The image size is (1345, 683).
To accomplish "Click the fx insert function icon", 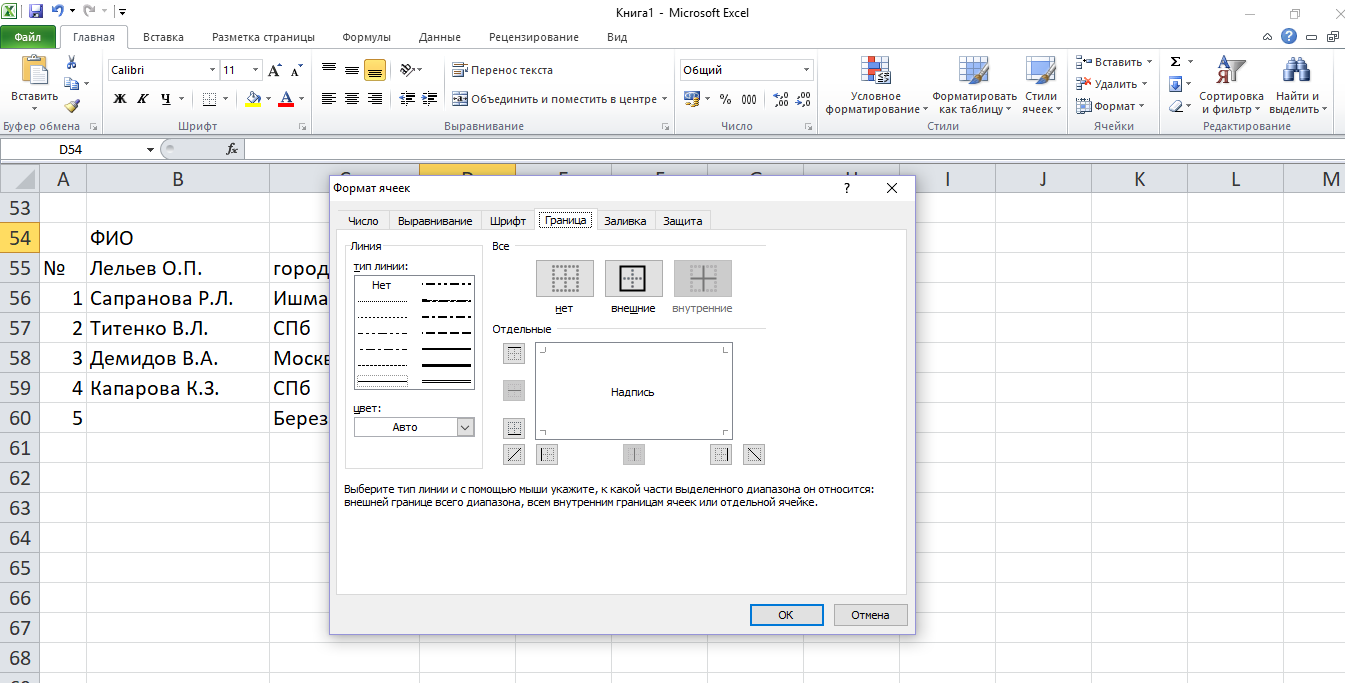I will click(232, 149).
